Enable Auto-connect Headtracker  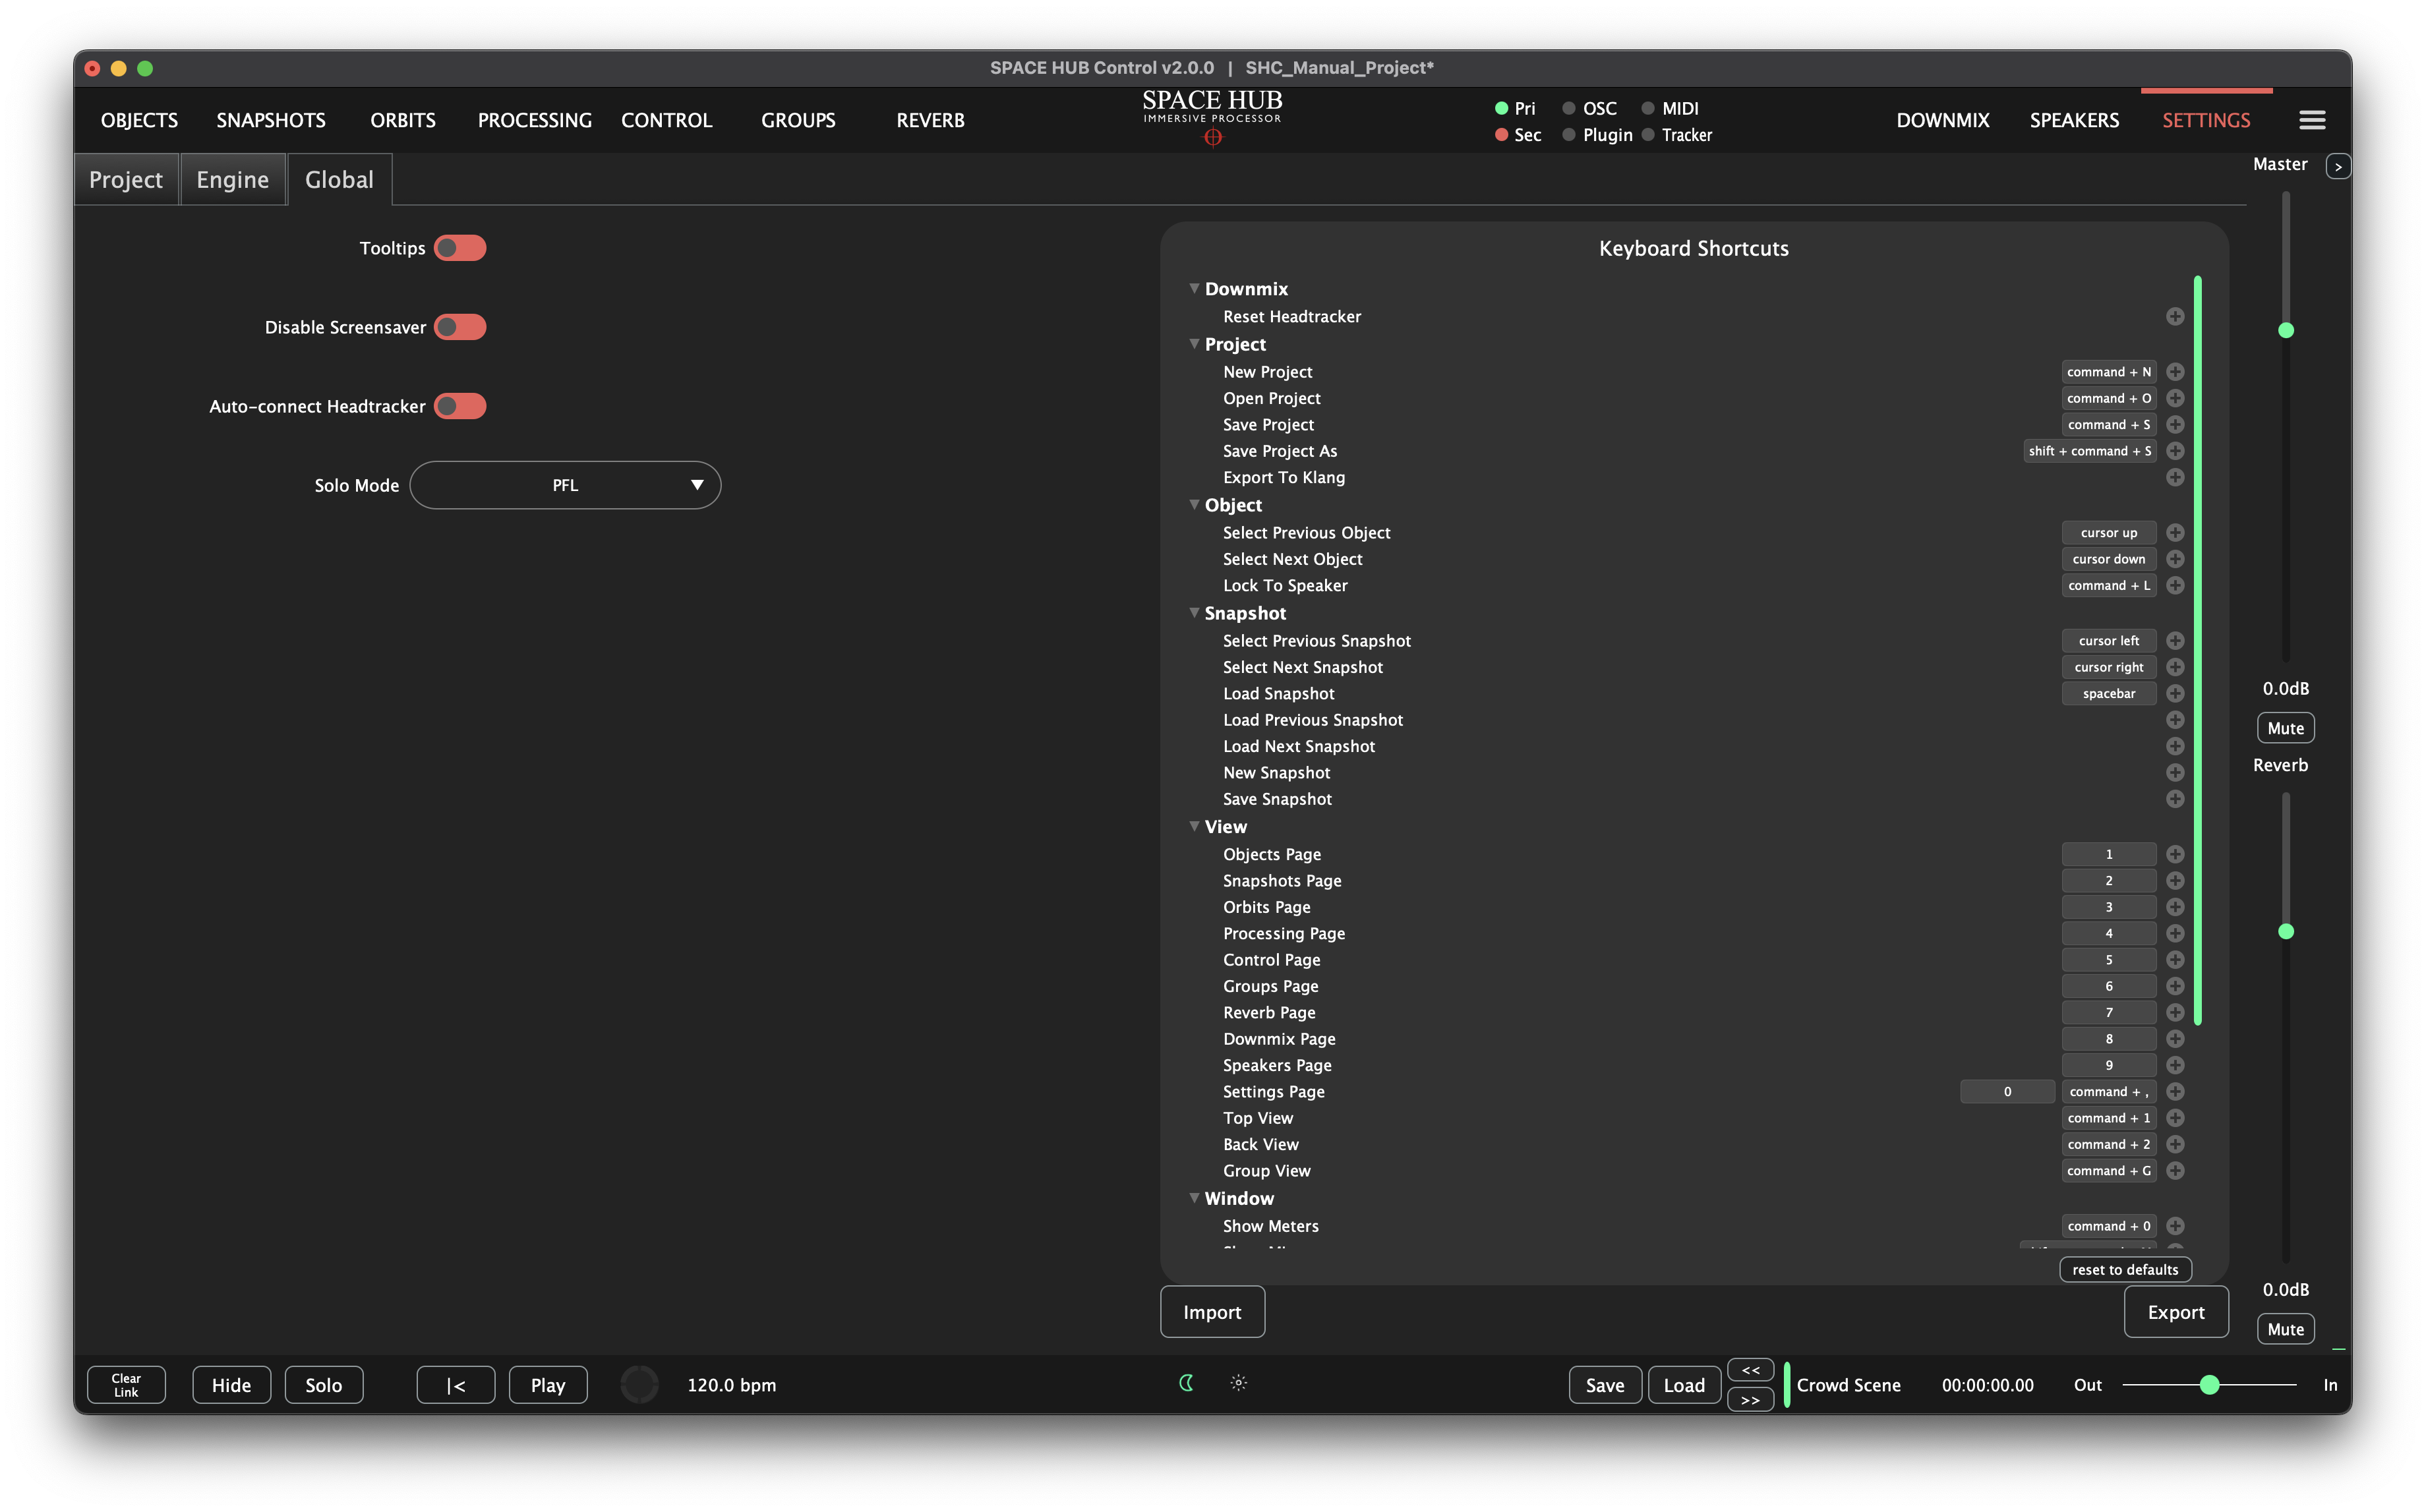(460, 406)
